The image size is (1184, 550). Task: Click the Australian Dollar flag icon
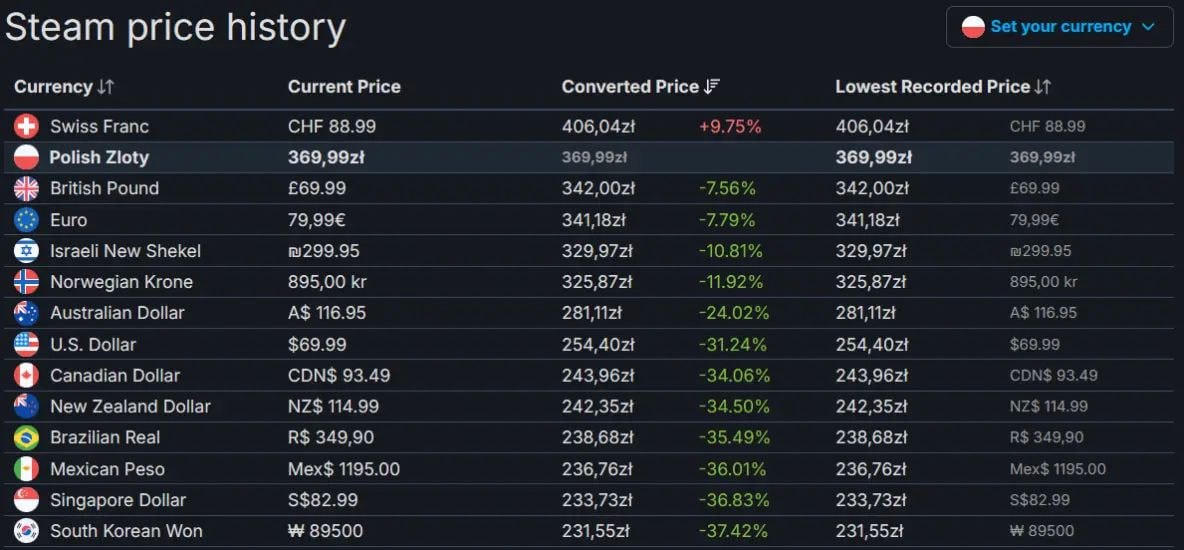coord(26,313)
